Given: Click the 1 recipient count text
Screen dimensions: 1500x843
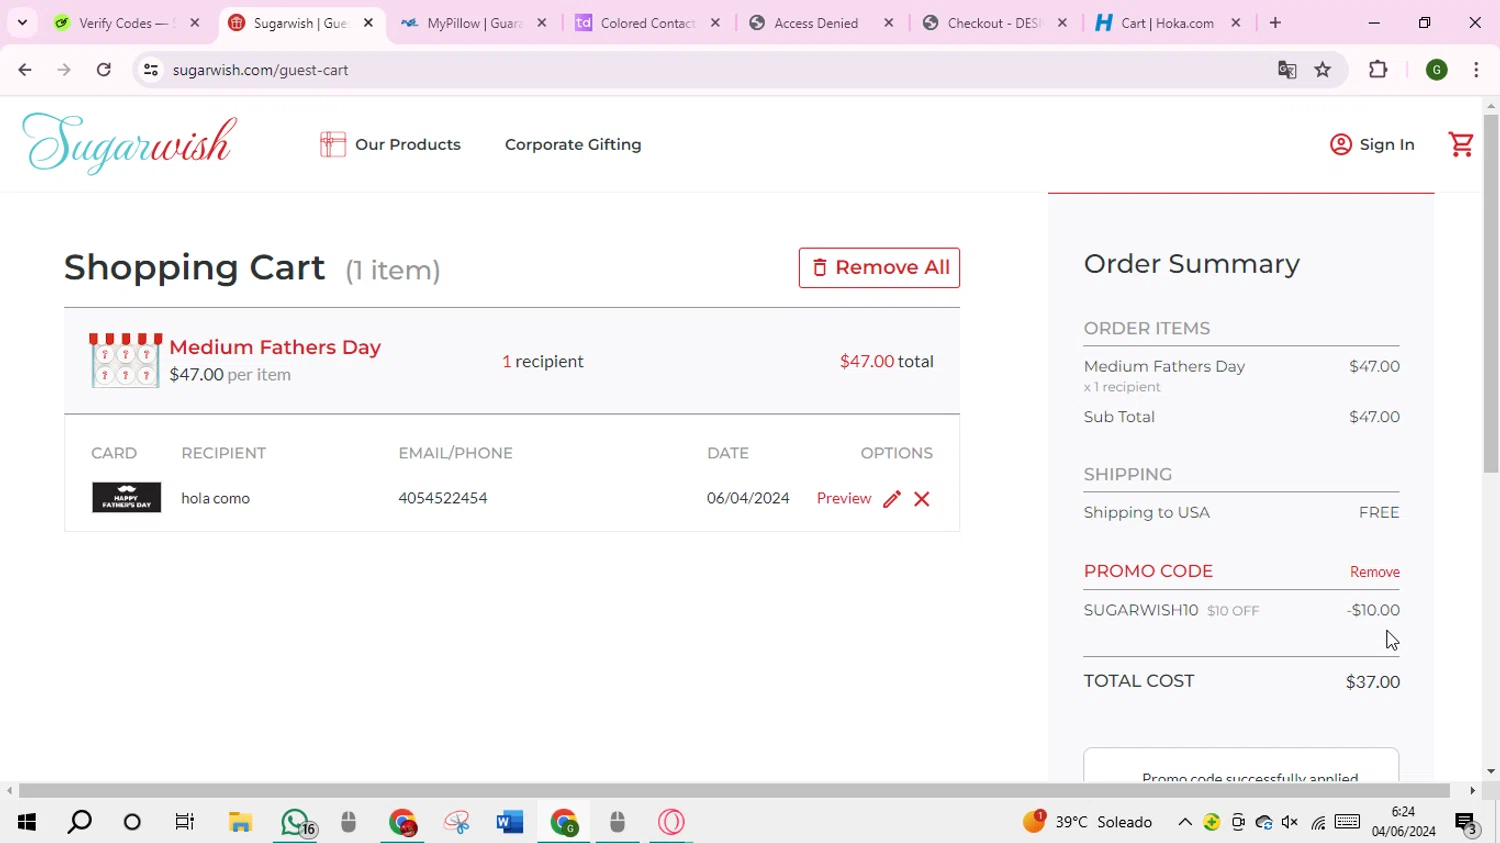Looking at the screenshot, I should pyautogui.click(x=543, y=361).
